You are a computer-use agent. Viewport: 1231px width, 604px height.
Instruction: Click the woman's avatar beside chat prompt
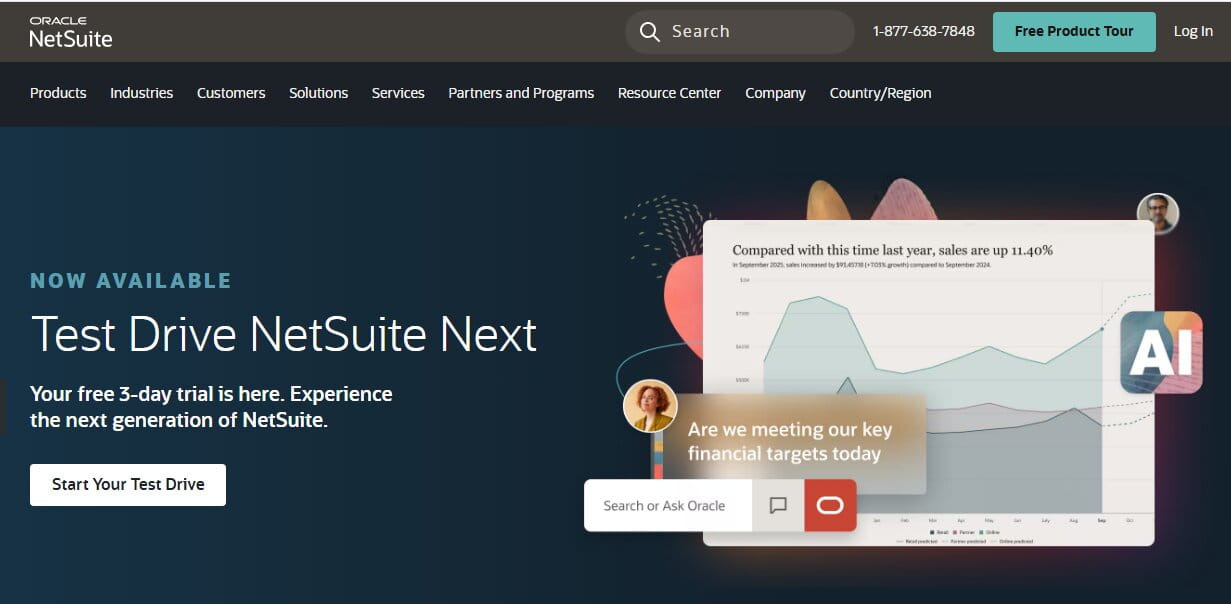pyautogui.click(x=650, y=406)
